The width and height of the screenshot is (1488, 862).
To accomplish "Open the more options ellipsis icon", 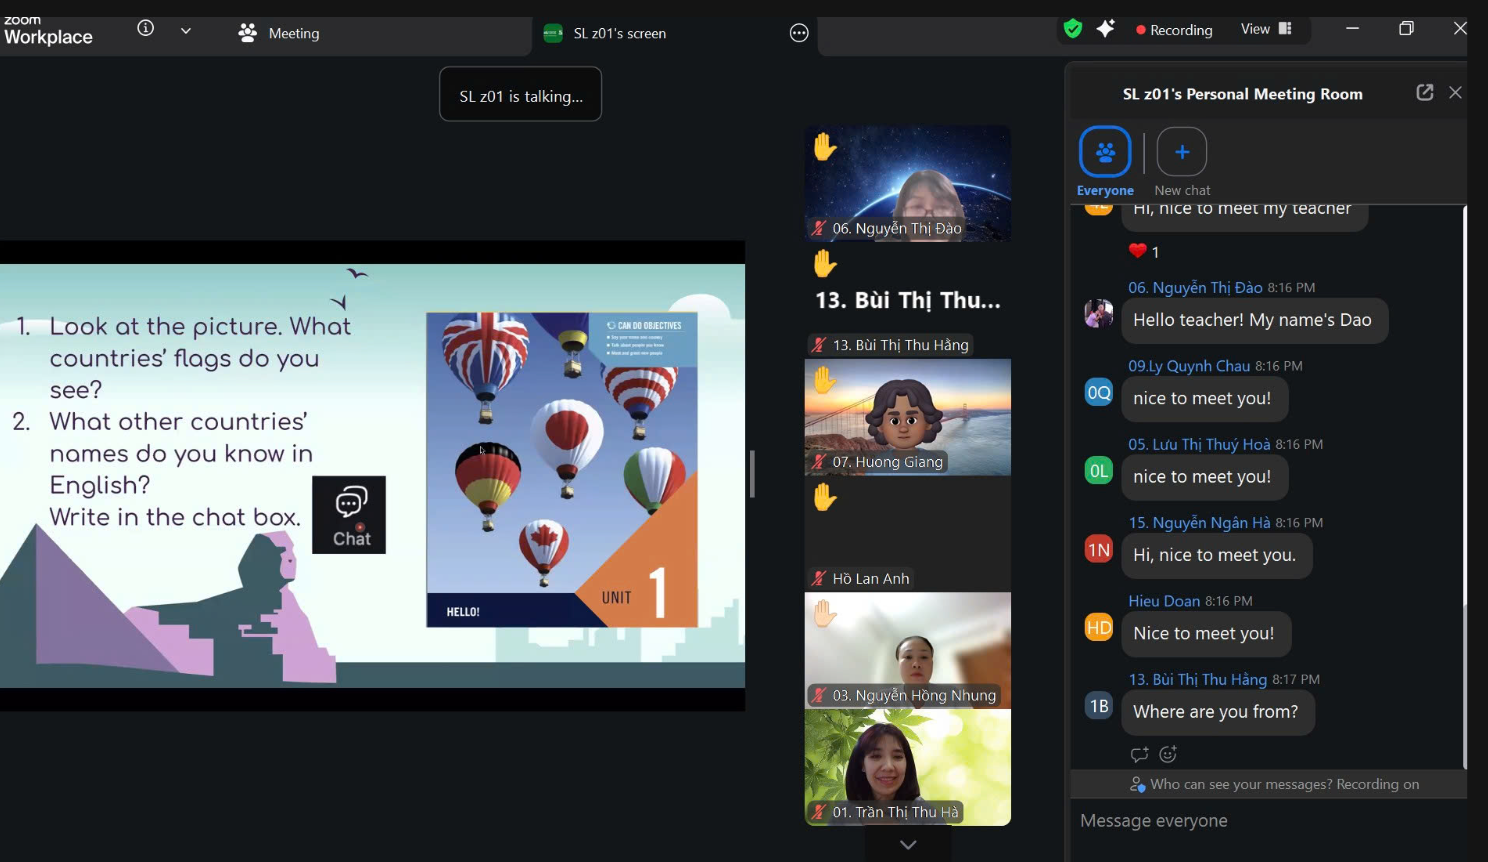I will 799,34.
